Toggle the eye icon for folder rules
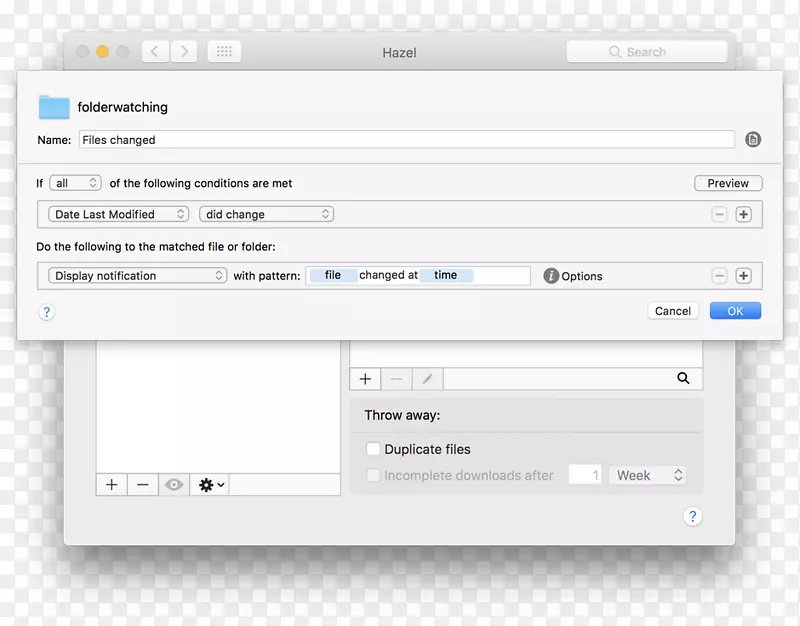This screenshot has width=800, height=626. (174, 485)
